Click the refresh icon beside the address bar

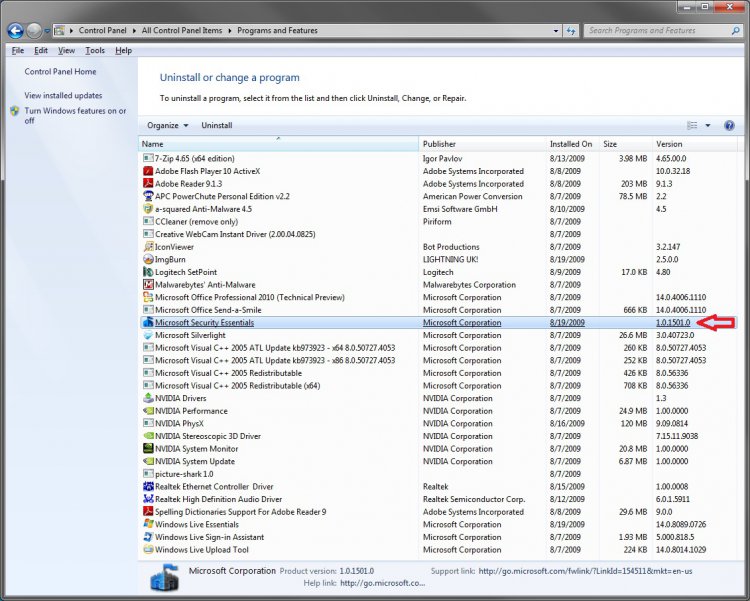click(x=571, y=31)
